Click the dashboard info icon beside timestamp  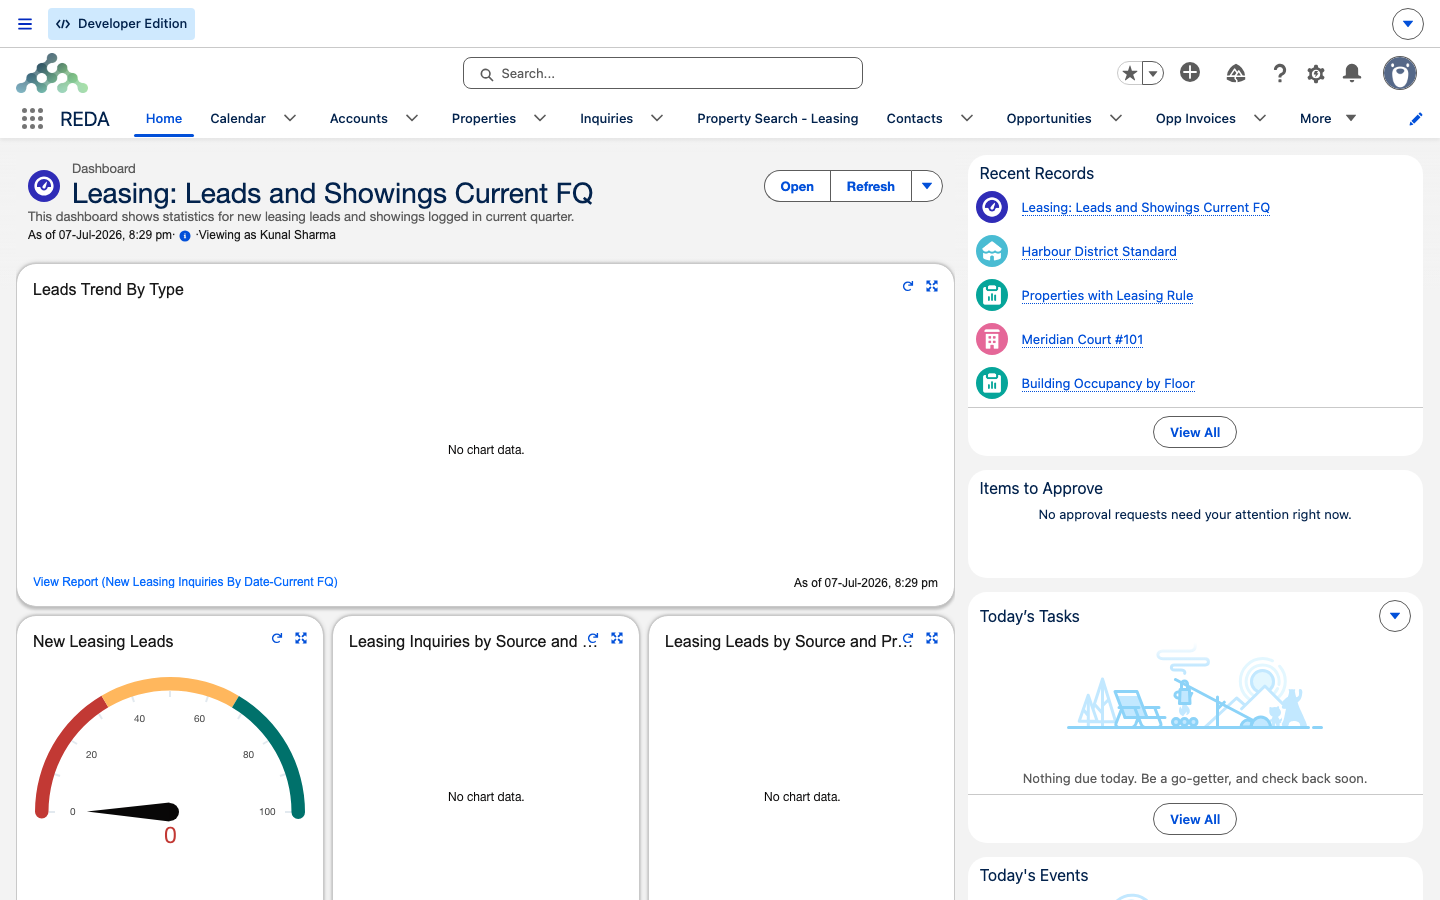185,236
